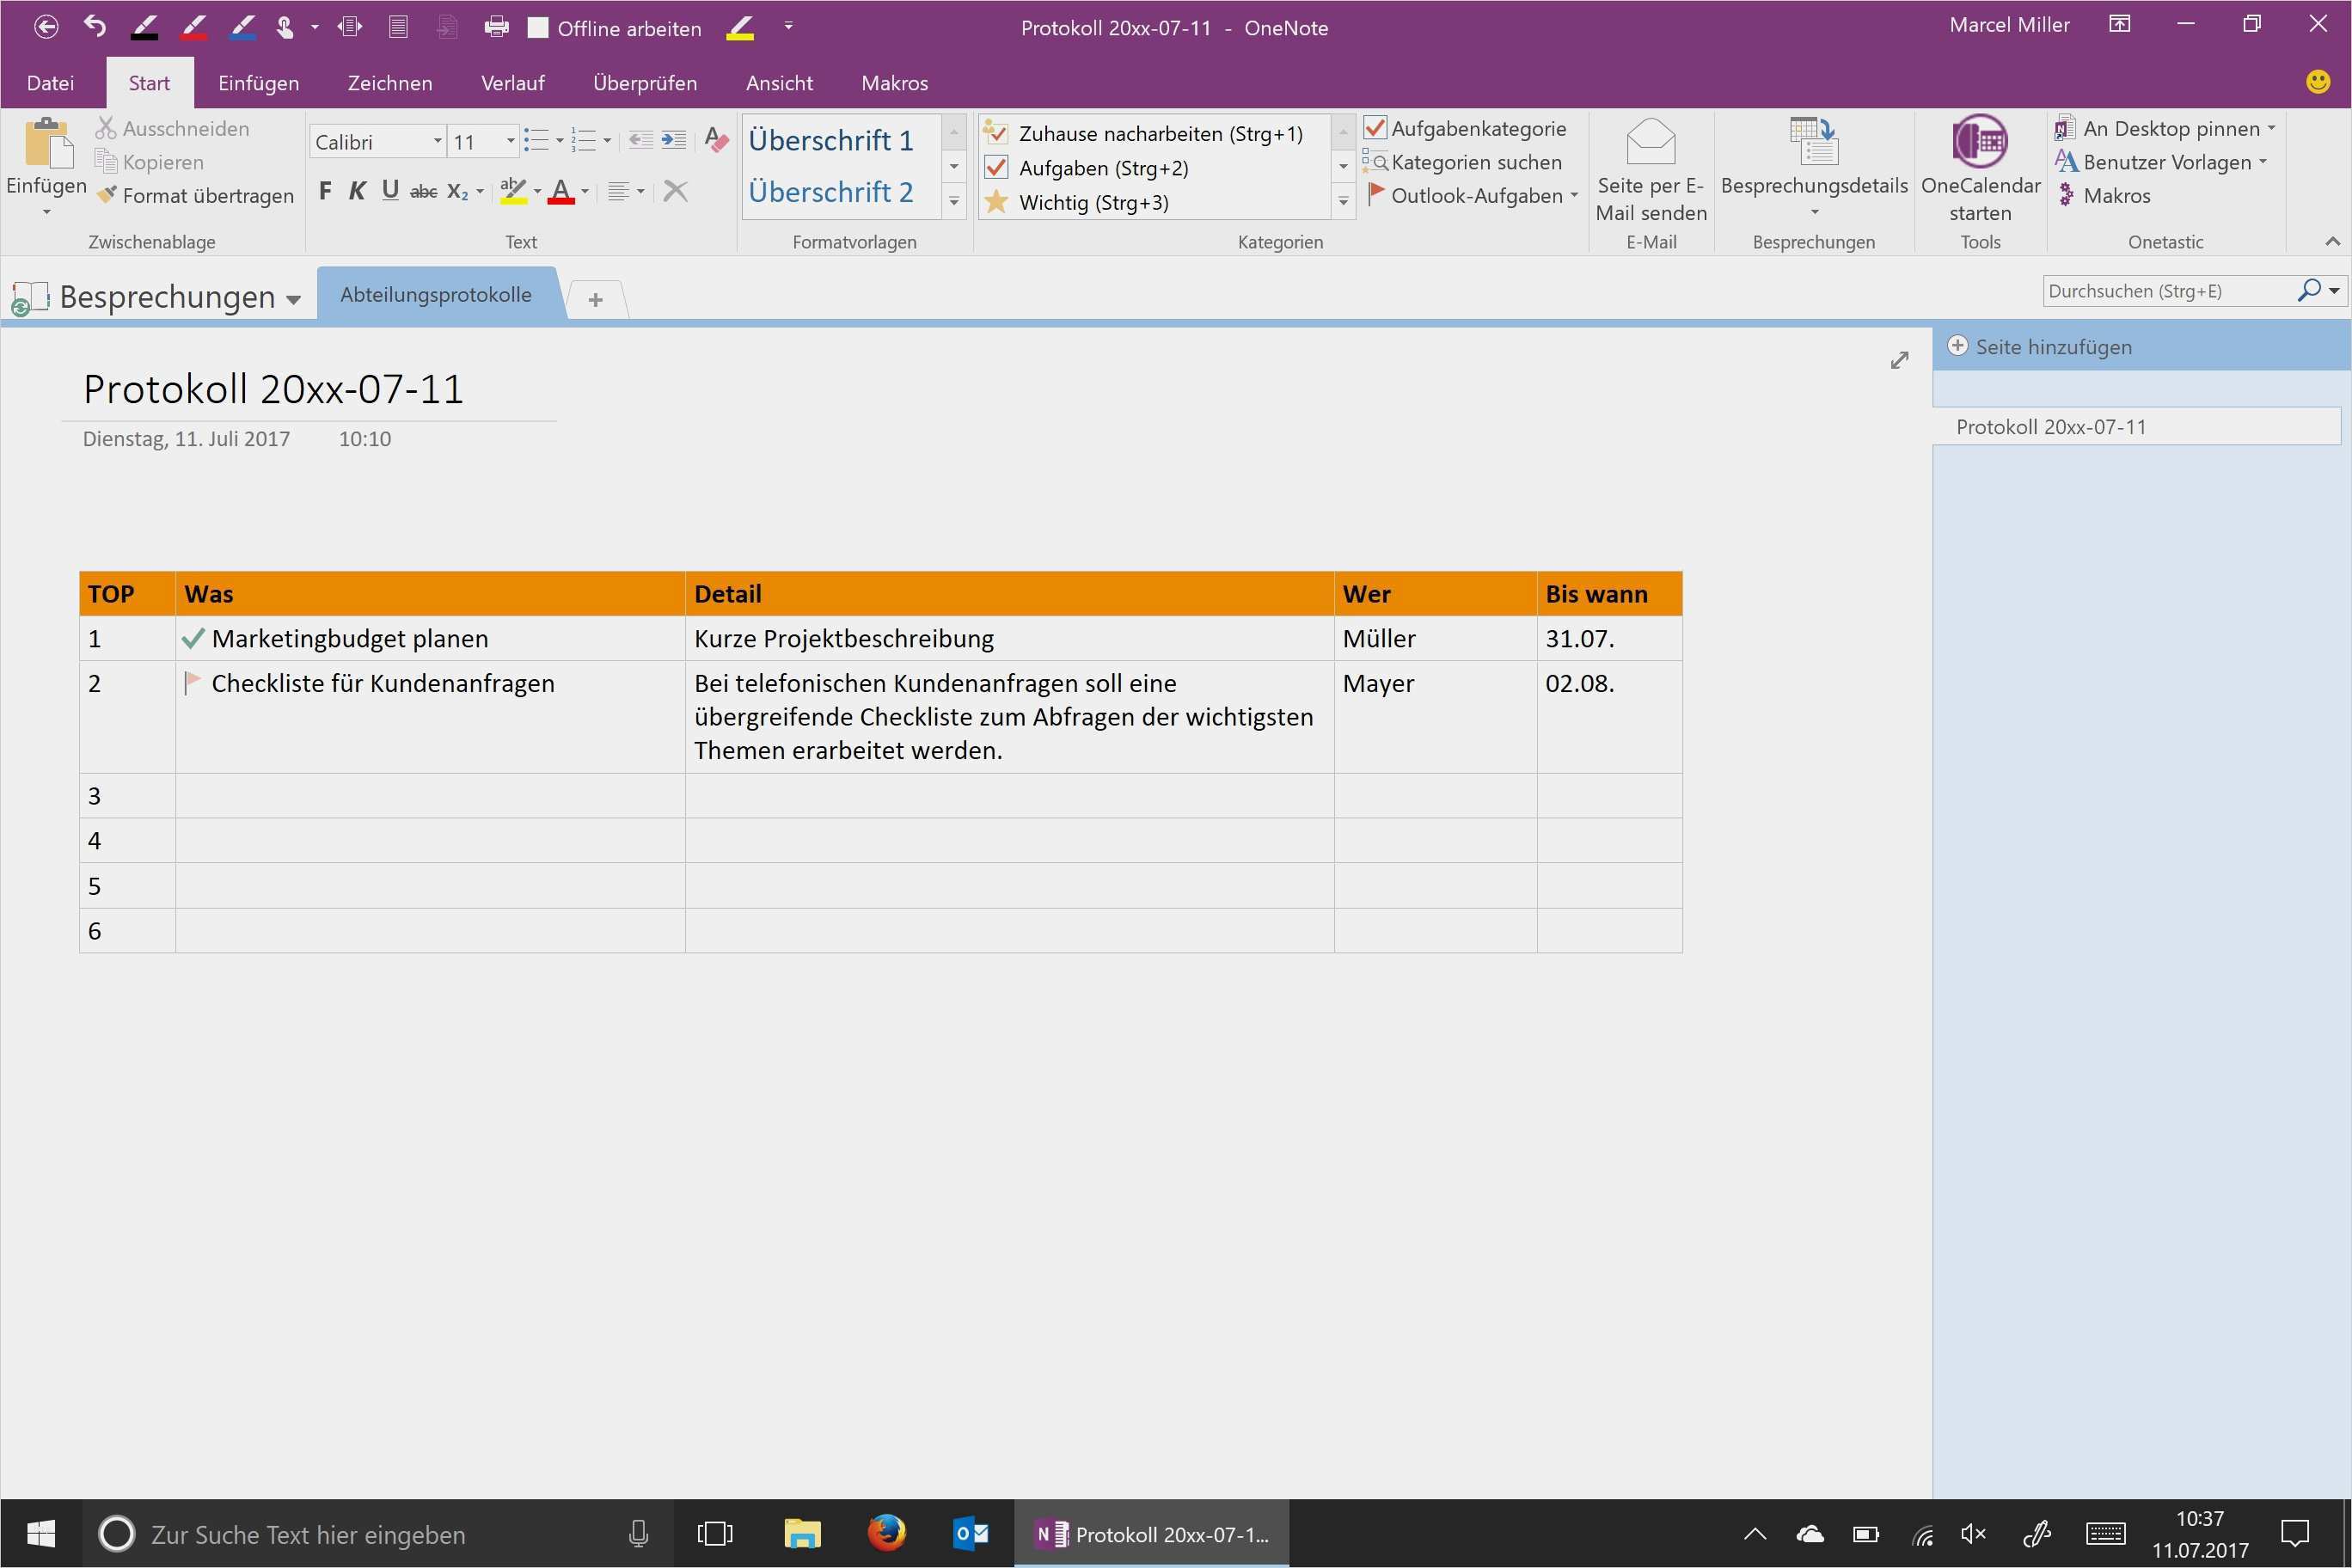Screen dimensions: 2352x1568
Task: Apply the Überschrift 1 style
Action: tap(831, 140)
